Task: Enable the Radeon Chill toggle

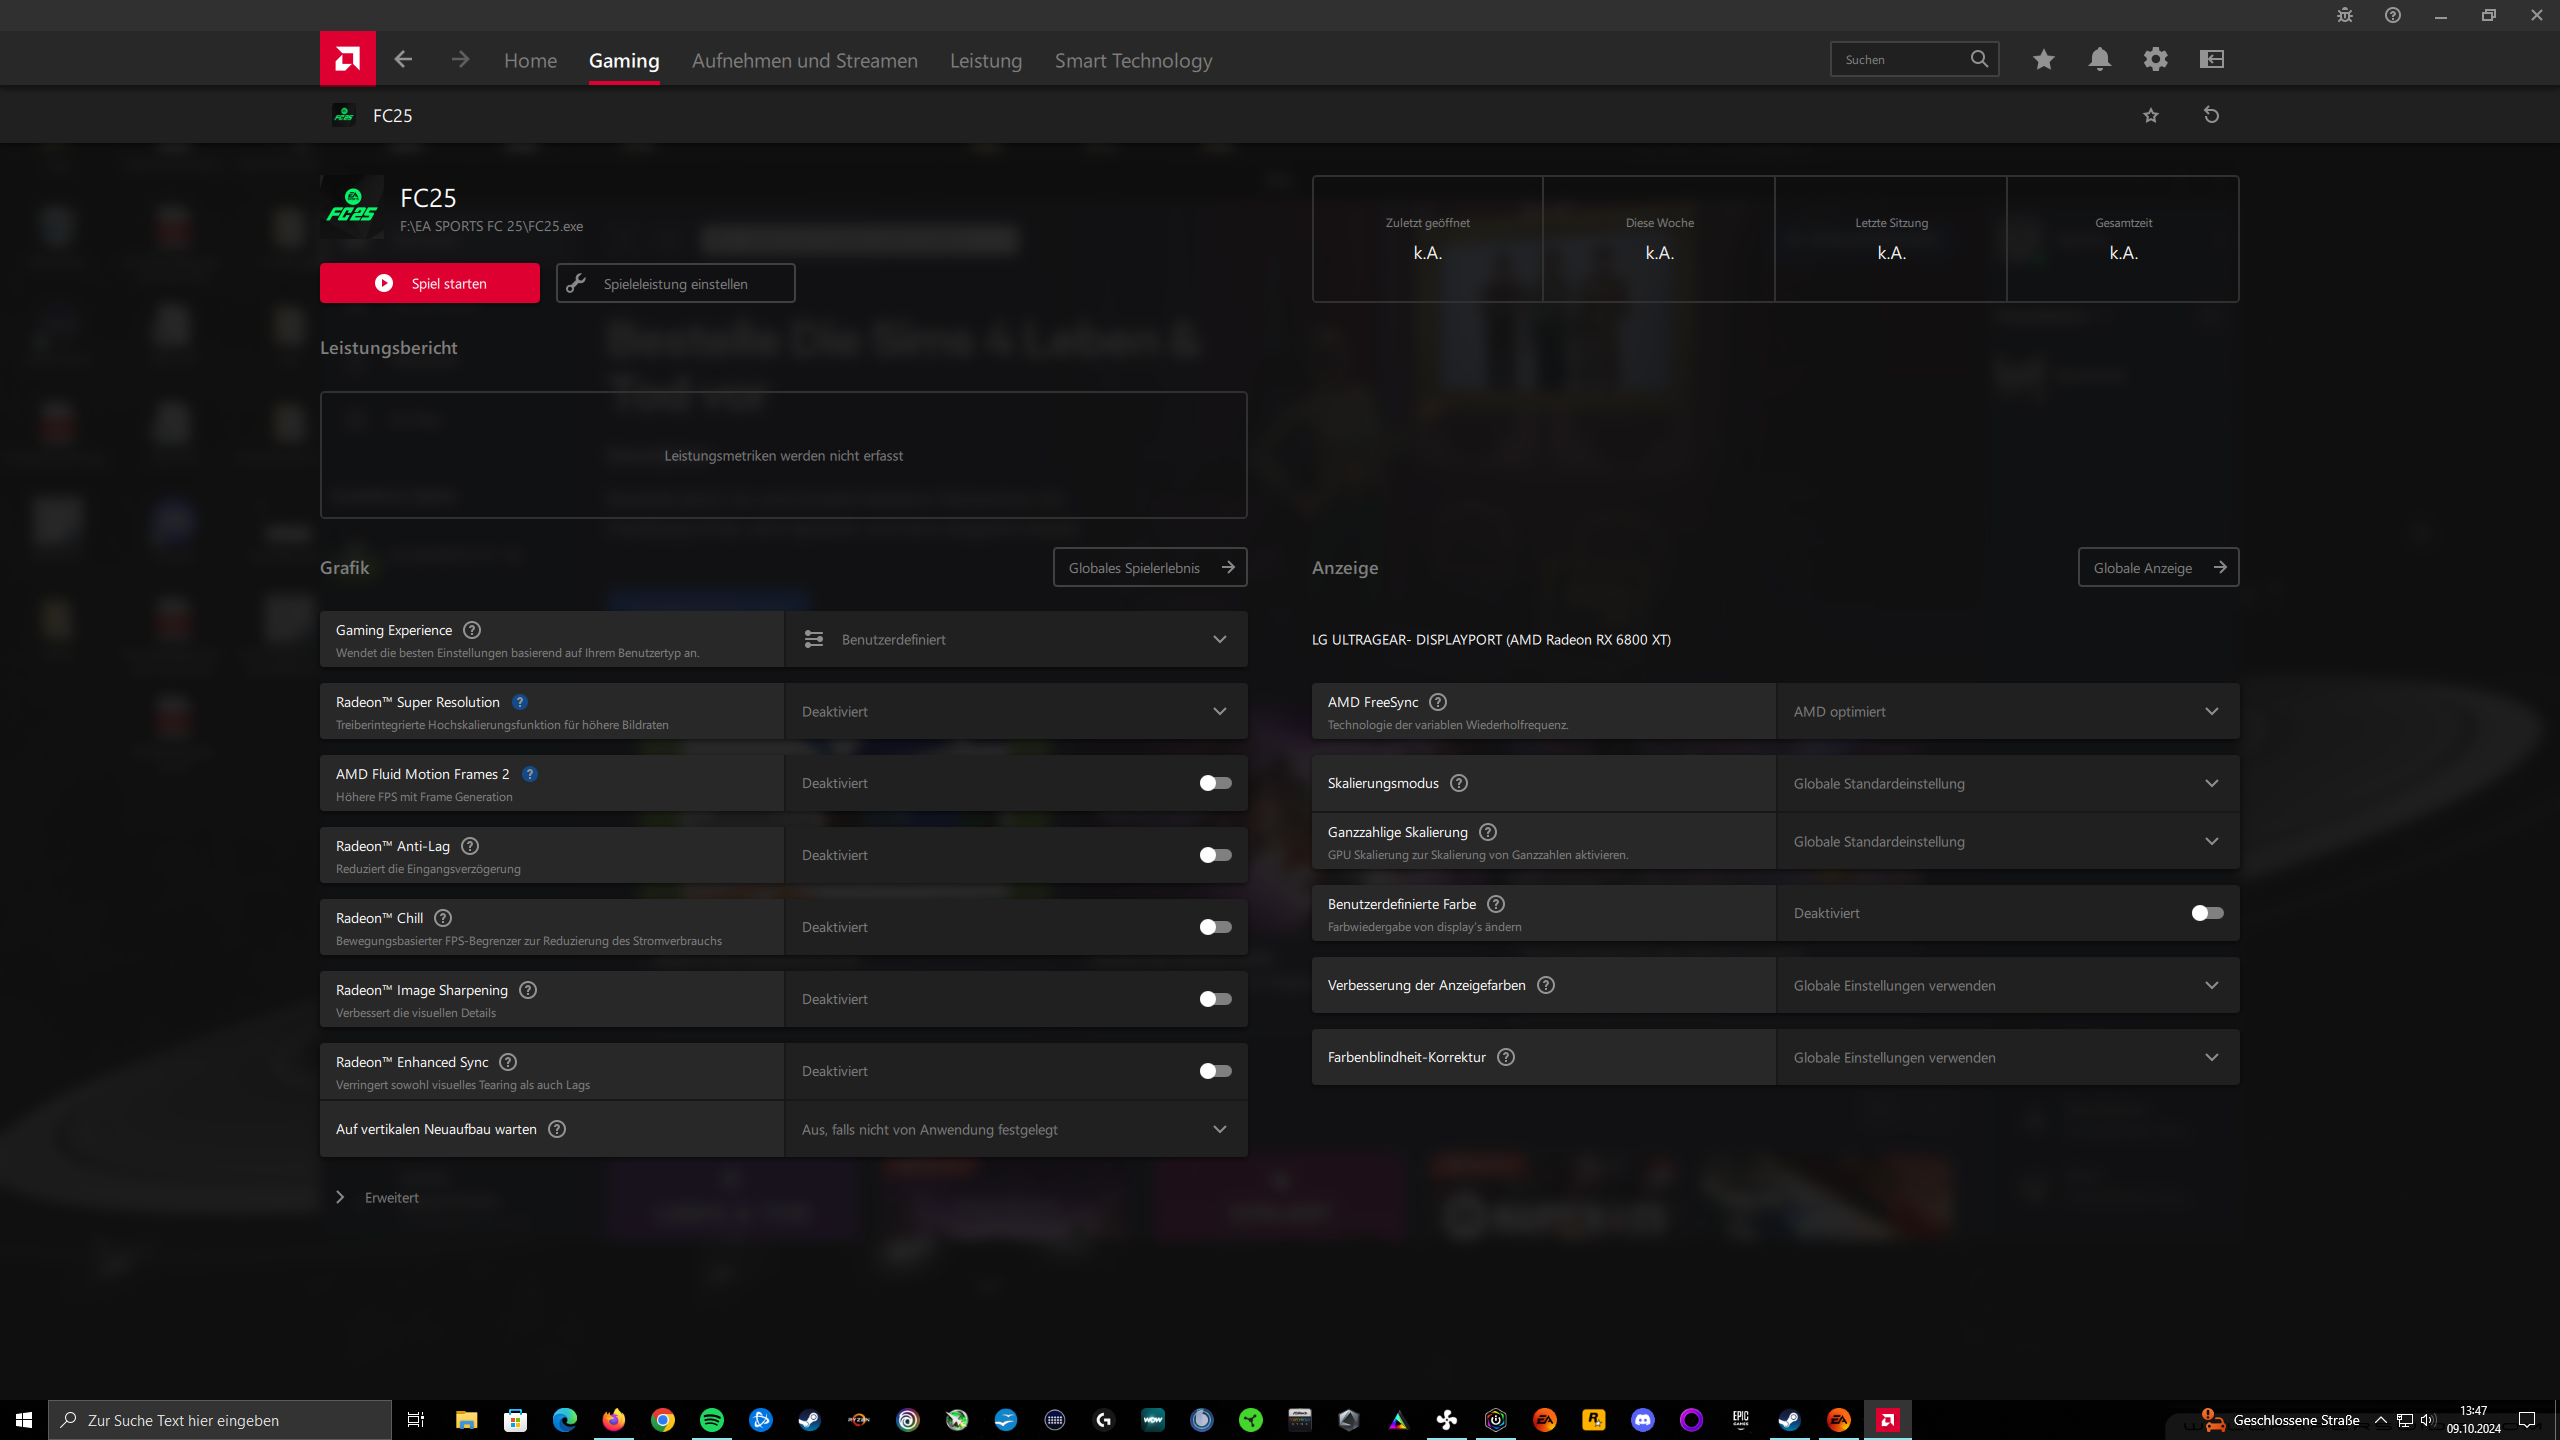Action: 1216,927
